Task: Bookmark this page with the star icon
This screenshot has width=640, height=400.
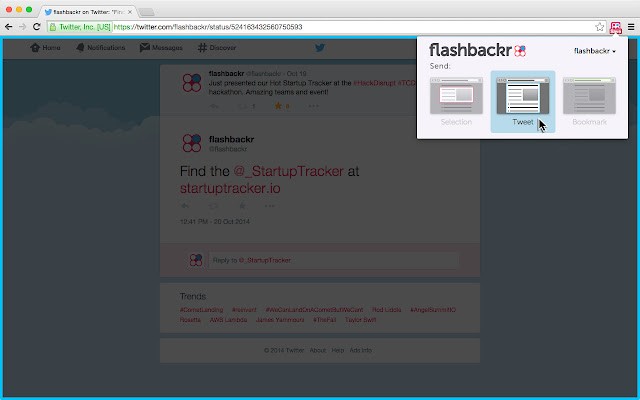Action: coord(600,27)
